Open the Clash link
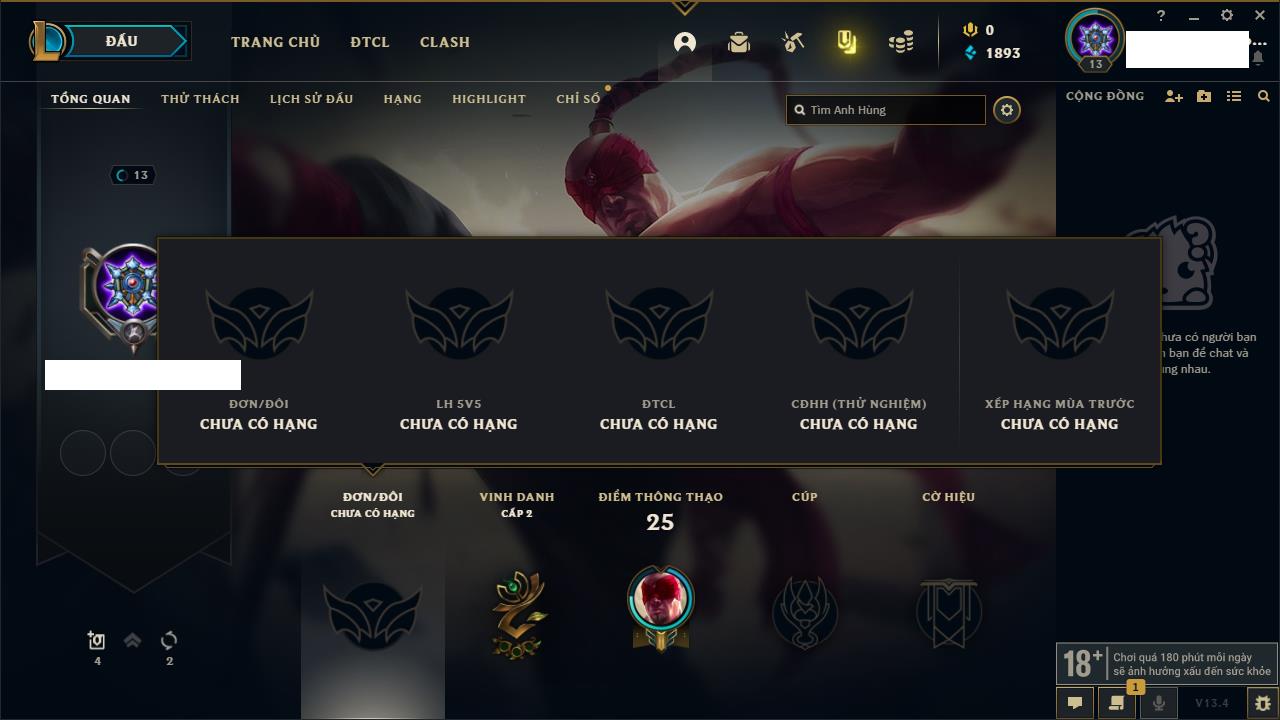 [445, 42]
